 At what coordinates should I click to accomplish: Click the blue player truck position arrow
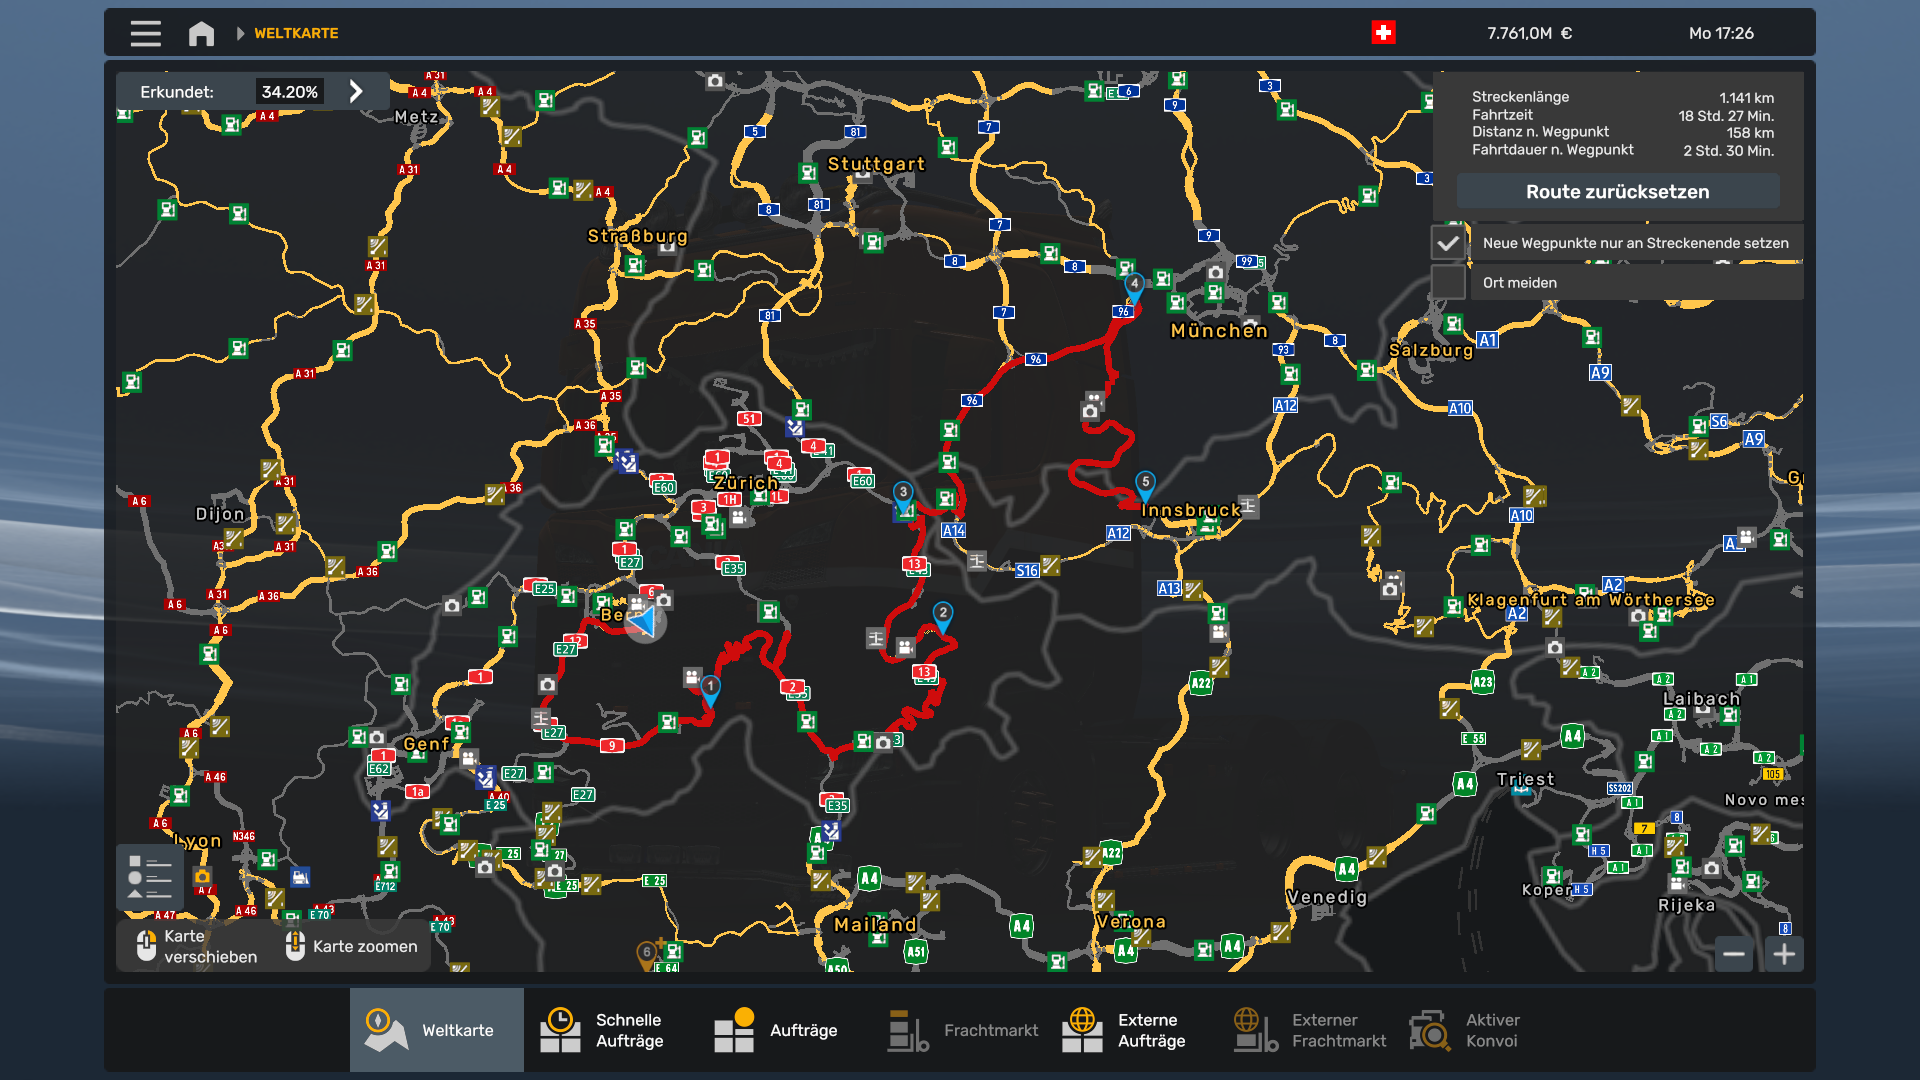click(x=645, y=622)
